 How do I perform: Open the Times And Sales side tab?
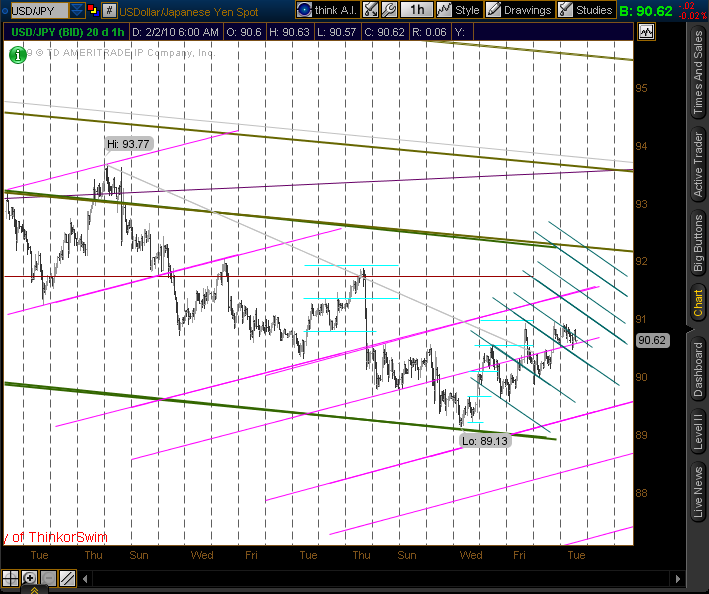(x=698, y=71)
